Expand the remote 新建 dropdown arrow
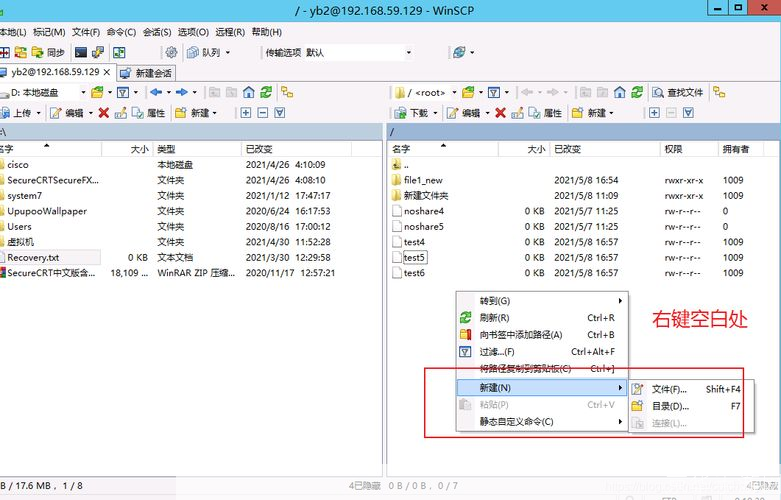The width and height of the screenshot is (781, 500). (x=611, y=113)
